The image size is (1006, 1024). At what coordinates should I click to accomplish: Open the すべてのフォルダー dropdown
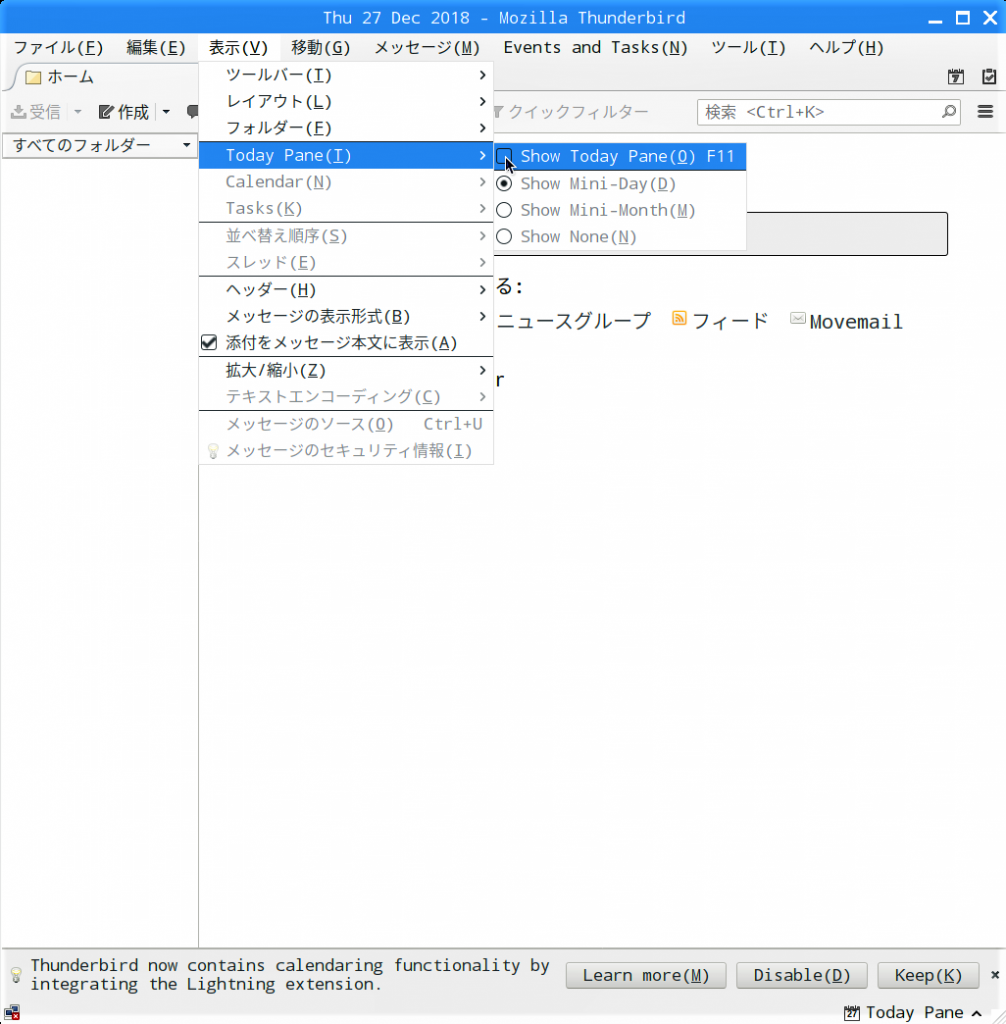(100, 145)
